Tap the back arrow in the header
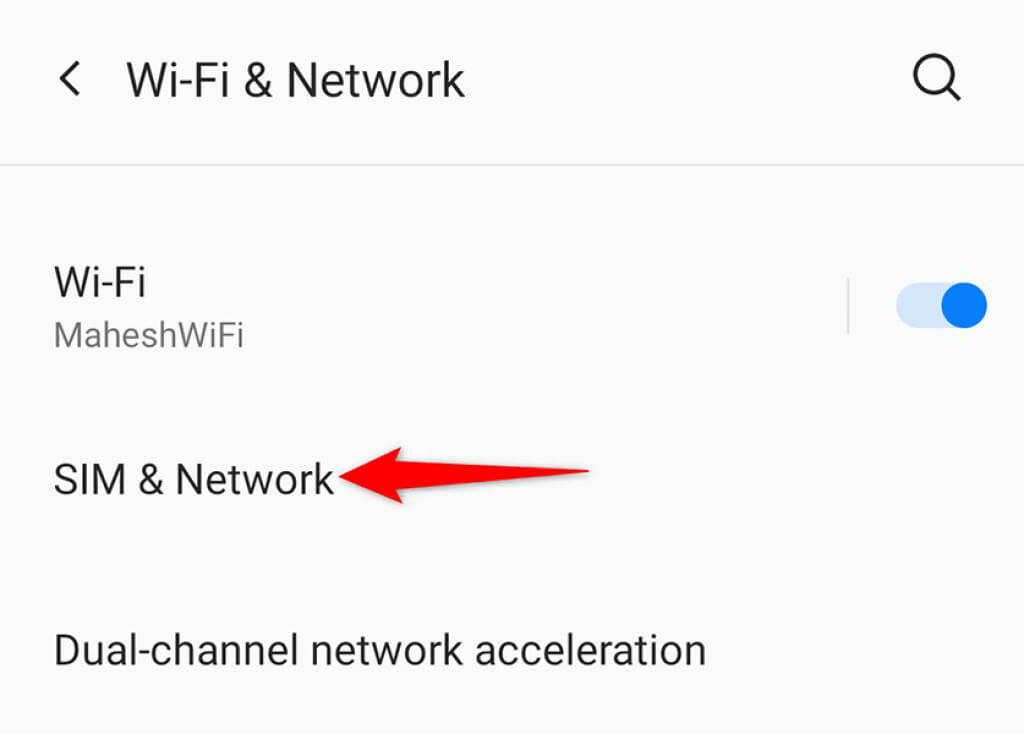Viewport: 1024px width, 734px height. pos(70,79)
